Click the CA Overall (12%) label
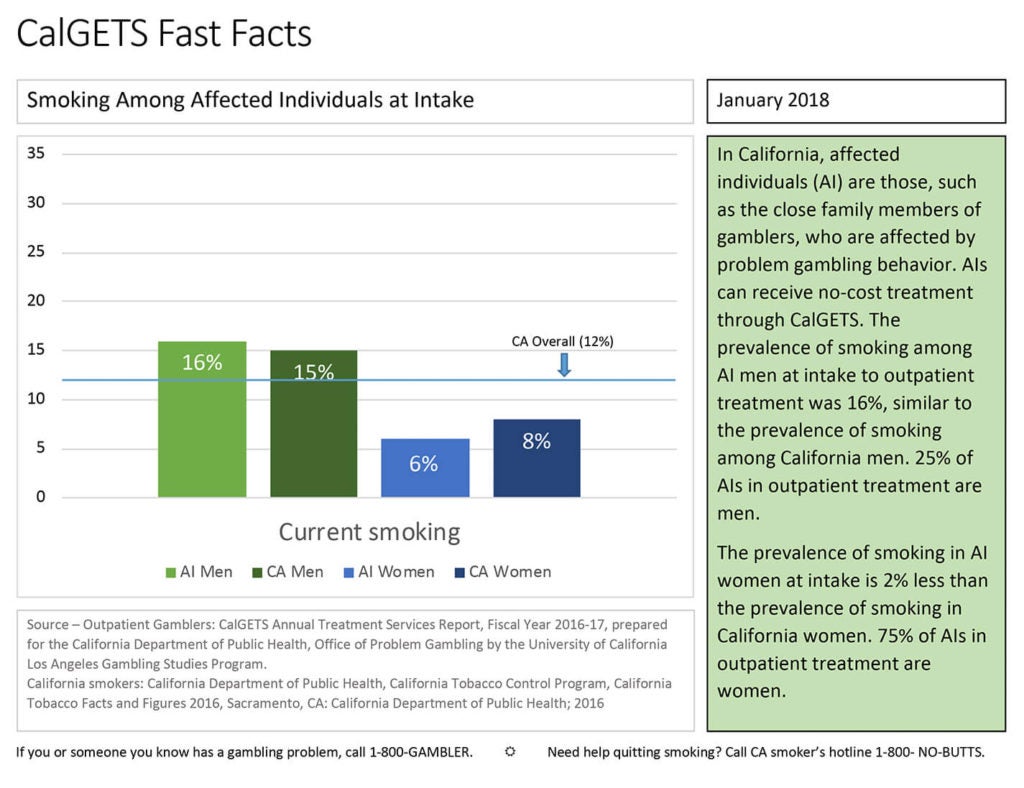The height and width of the screenshot is (788, 1024). click(x=562, y=341)
